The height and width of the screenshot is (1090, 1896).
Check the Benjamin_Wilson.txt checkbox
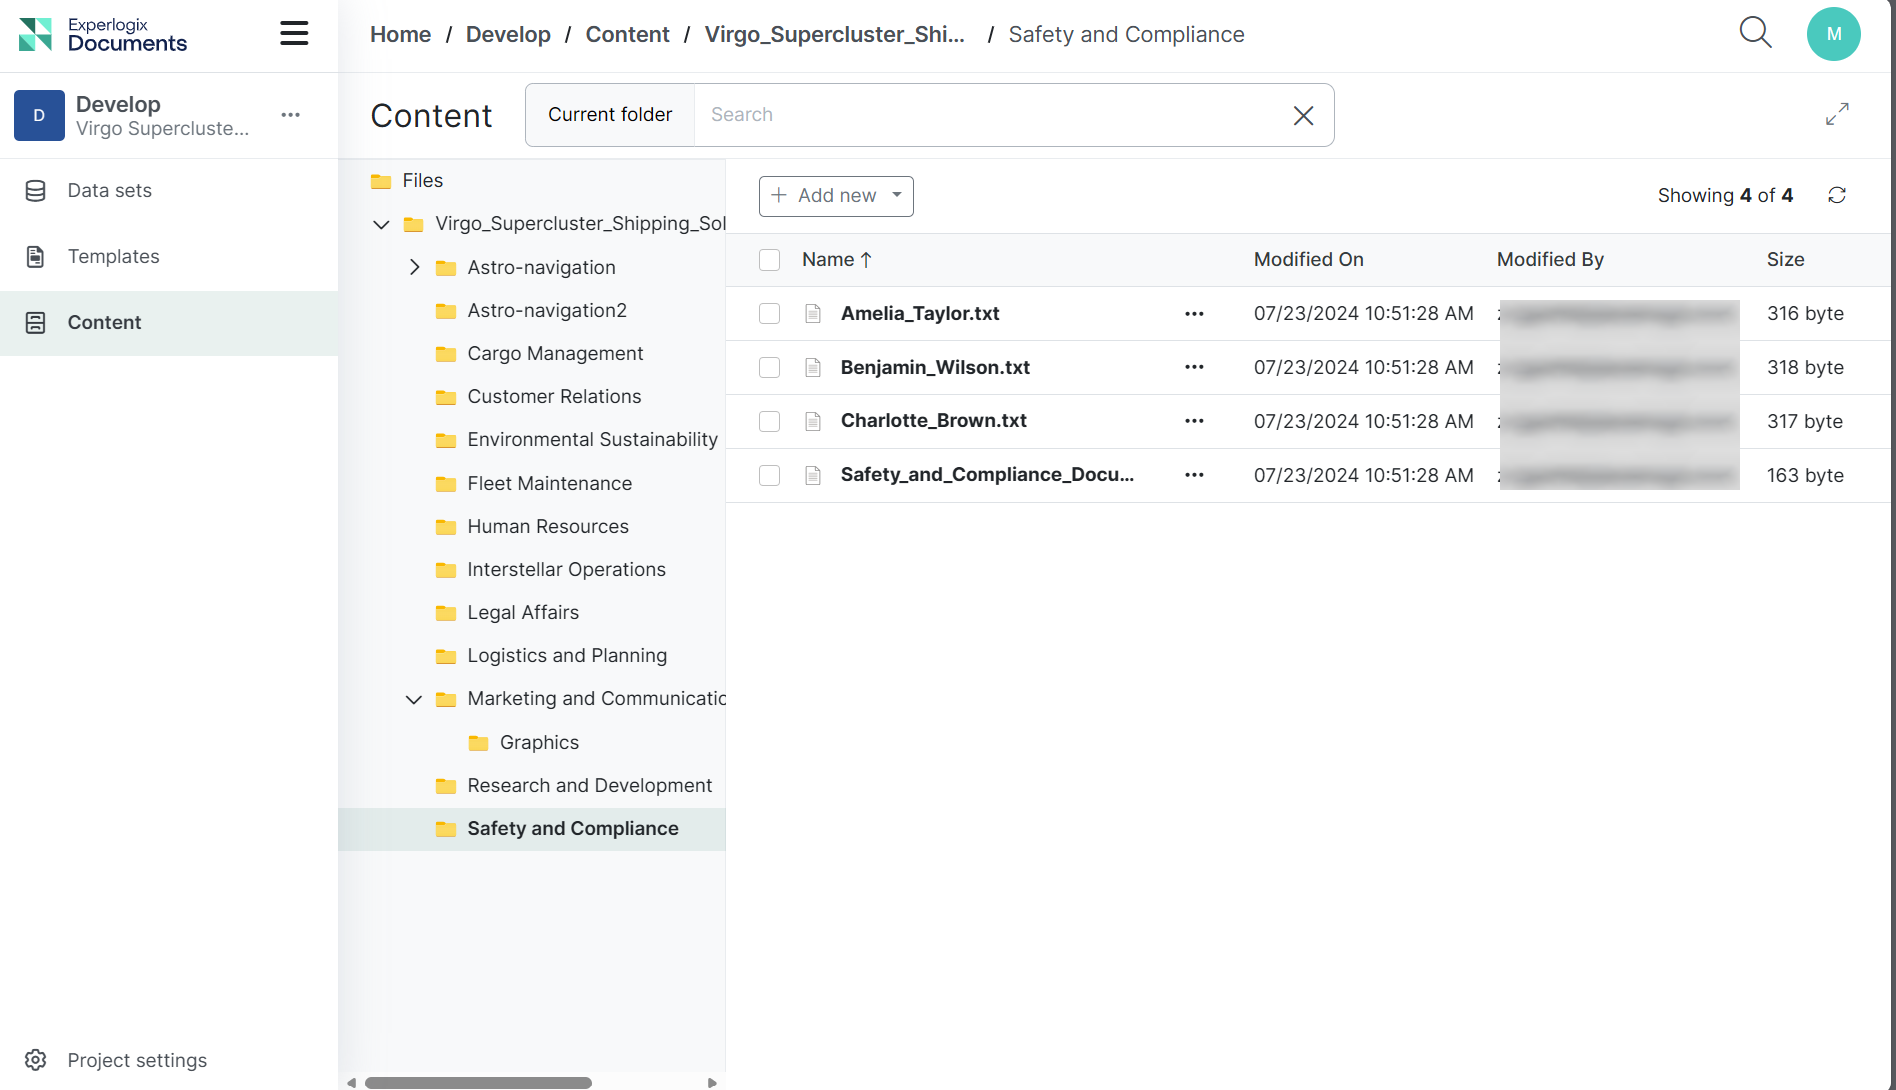(769, 368)
